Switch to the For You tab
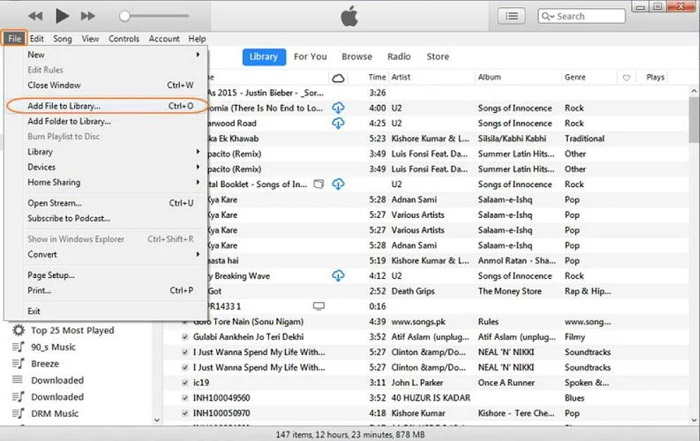Screen dimensions: 700x441 (x=310, y=57)
